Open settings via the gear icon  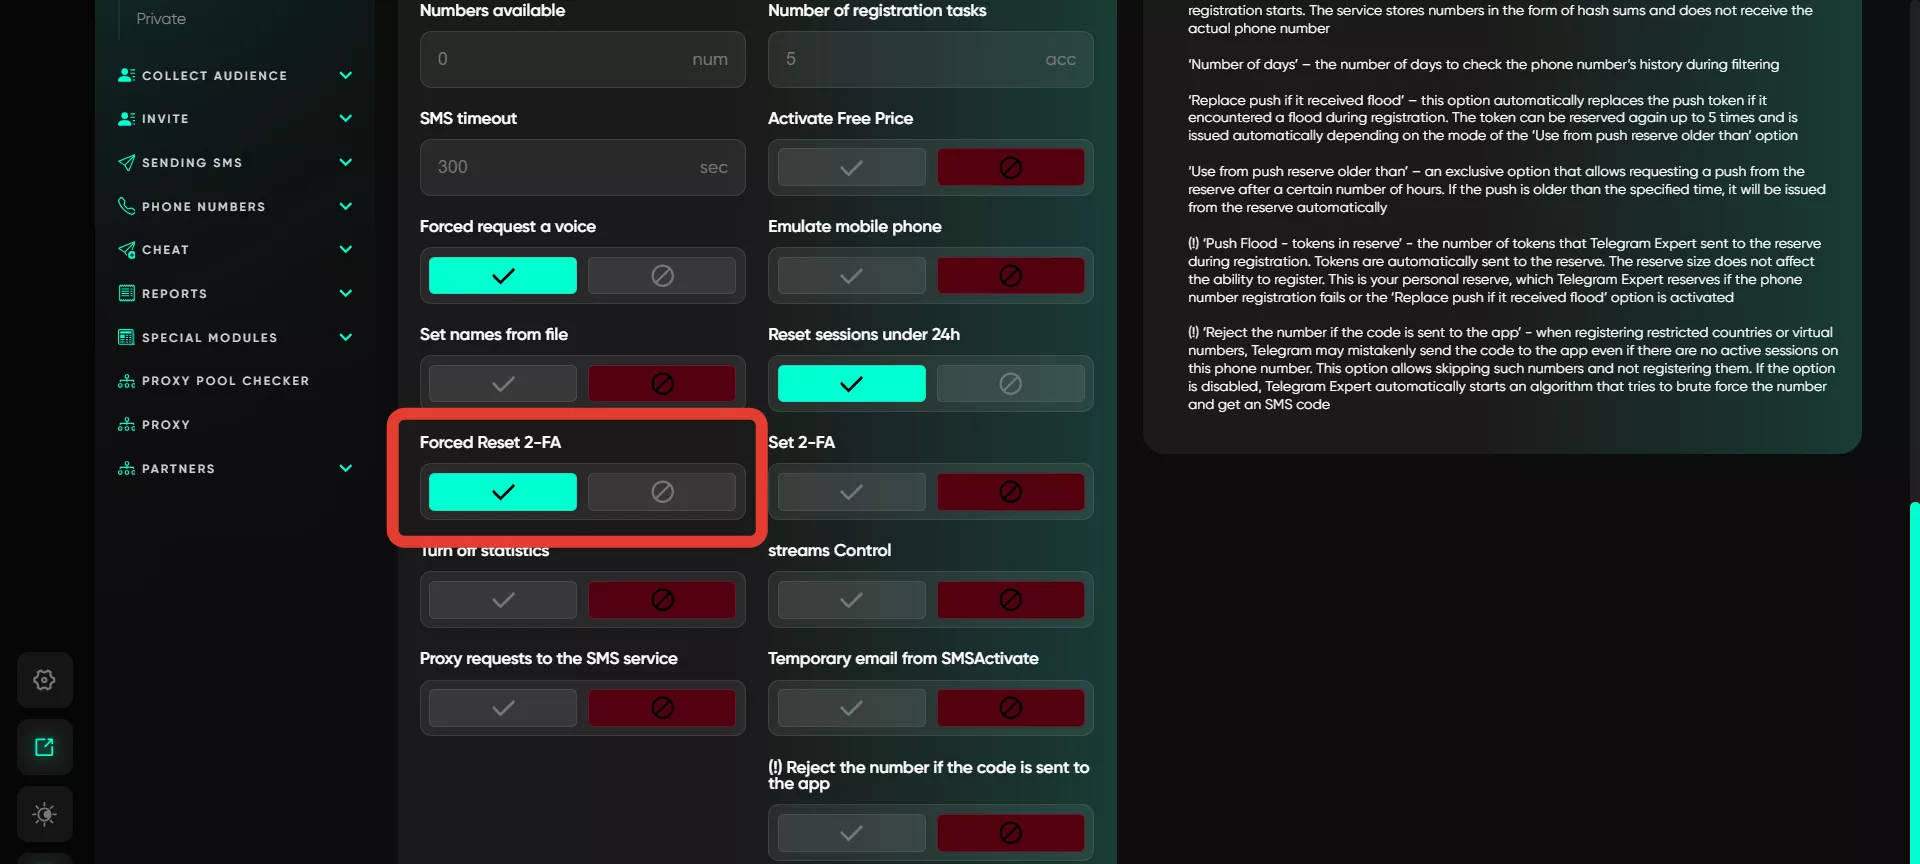[x=45, y=680]
